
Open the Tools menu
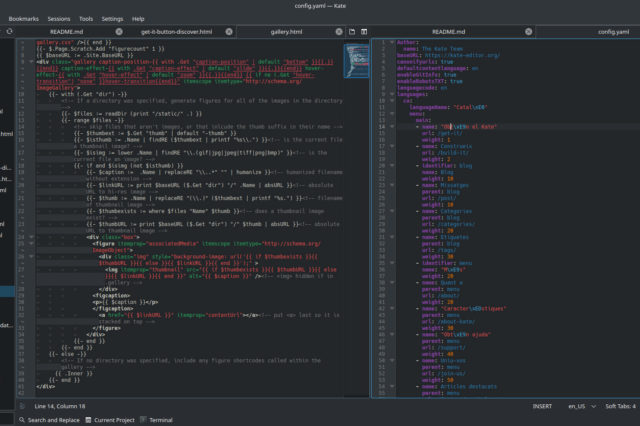[86, 18]
